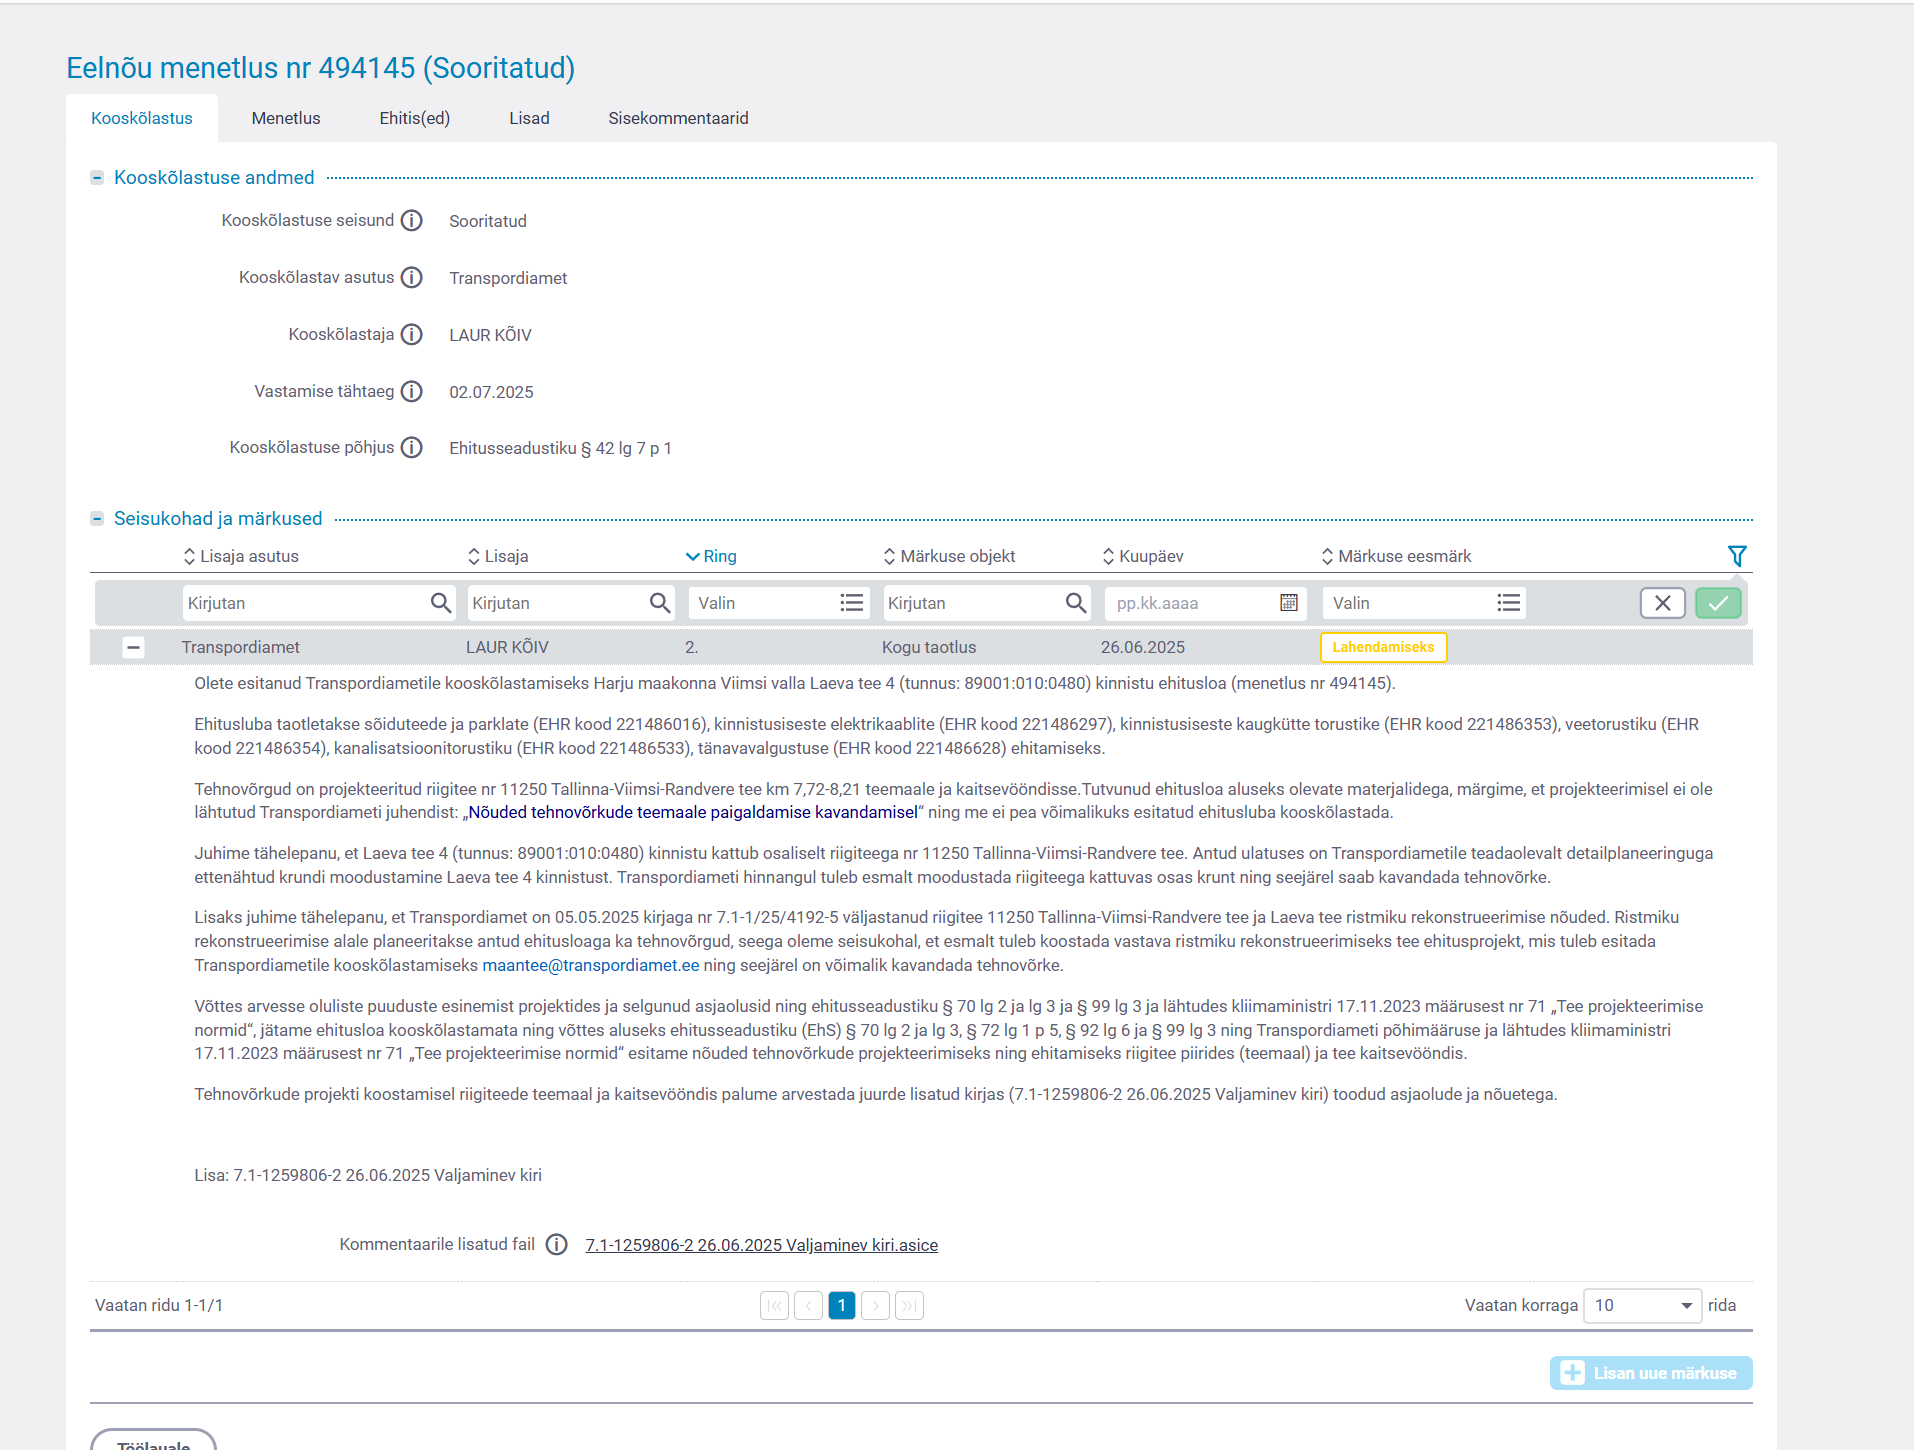
Task: Open the Sisekommentaarid tab
Action: tap(678, 118)
